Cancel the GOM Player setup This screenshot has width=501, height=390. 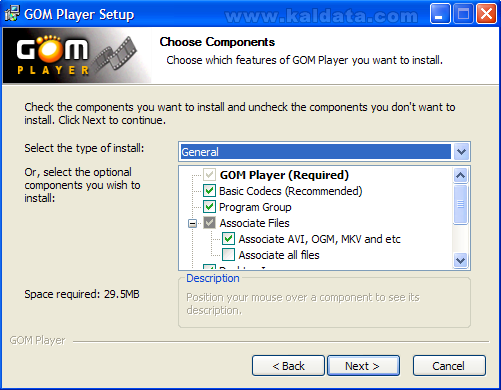pos(449,366)
